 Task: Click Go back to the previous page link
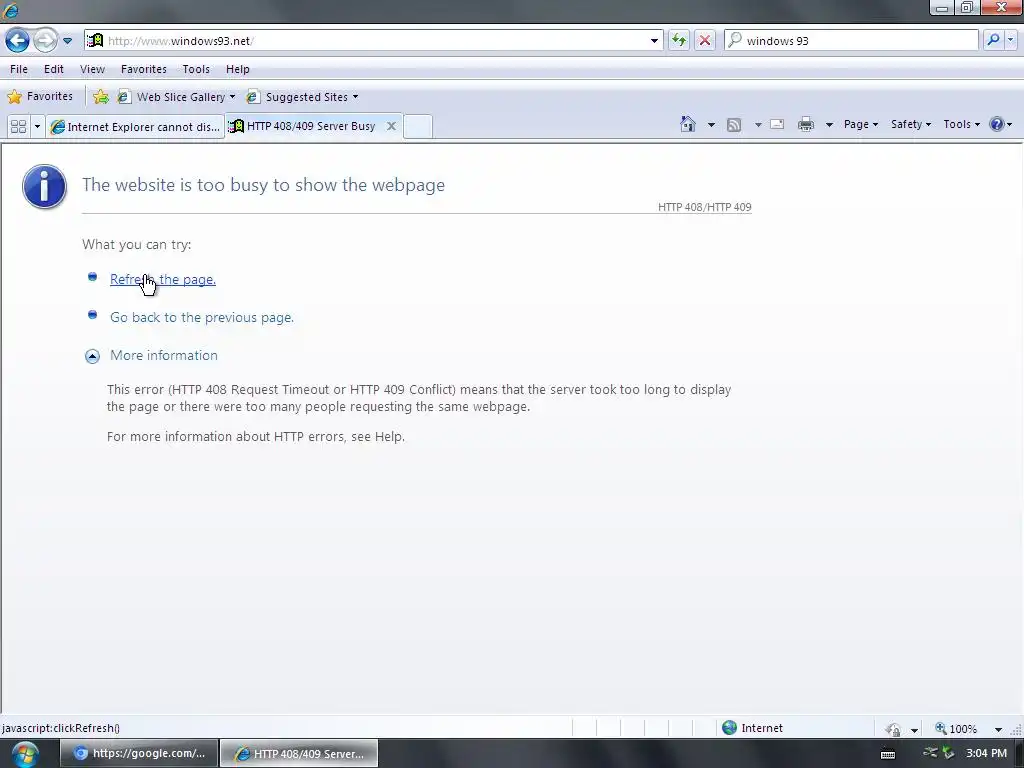click(x=202, y=317)
